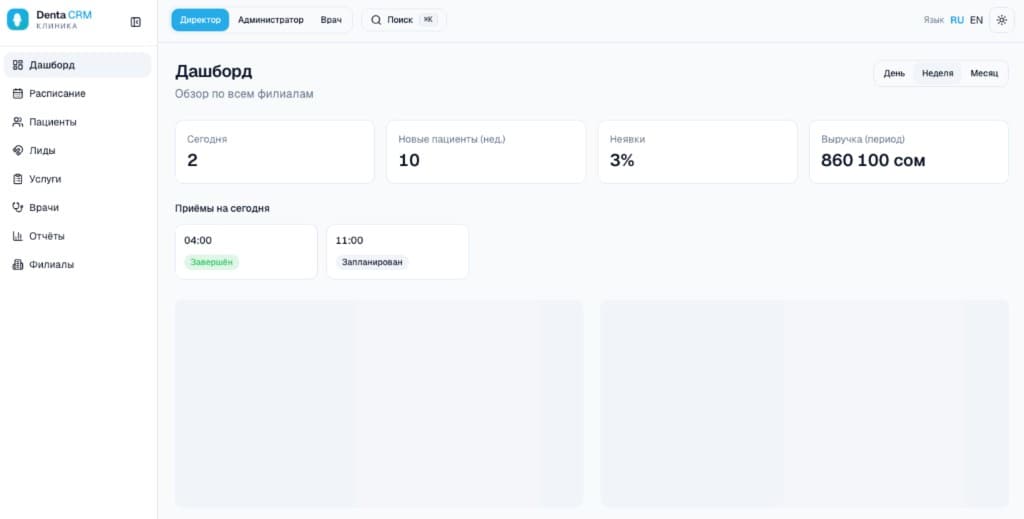Screen dimensions: 1024x519
Task: Switch role to Администратор
Action: point(271,20)
